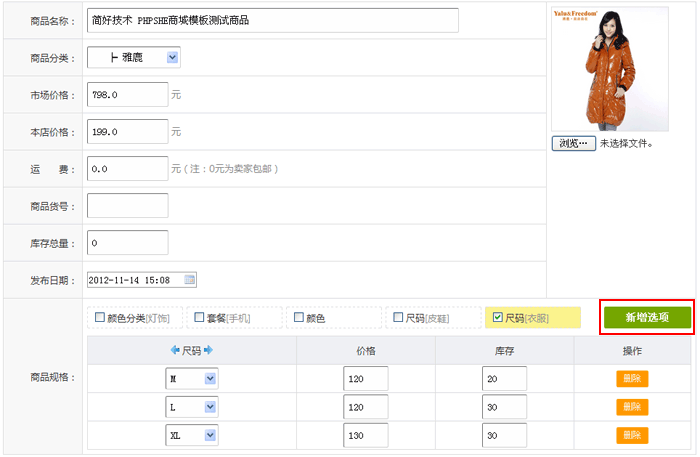Click the left arrow beside 尺码 header

(175, 351)
